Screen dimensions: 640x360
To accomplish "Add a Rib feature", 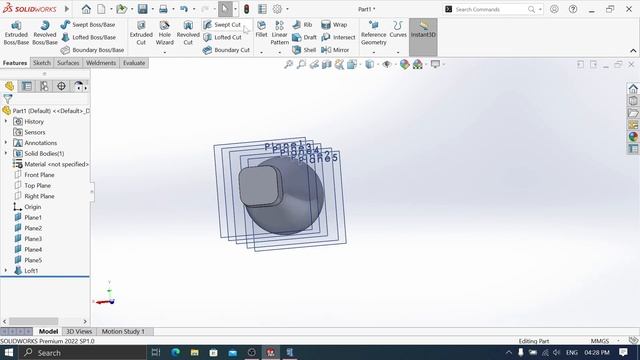I will [303, 24].
